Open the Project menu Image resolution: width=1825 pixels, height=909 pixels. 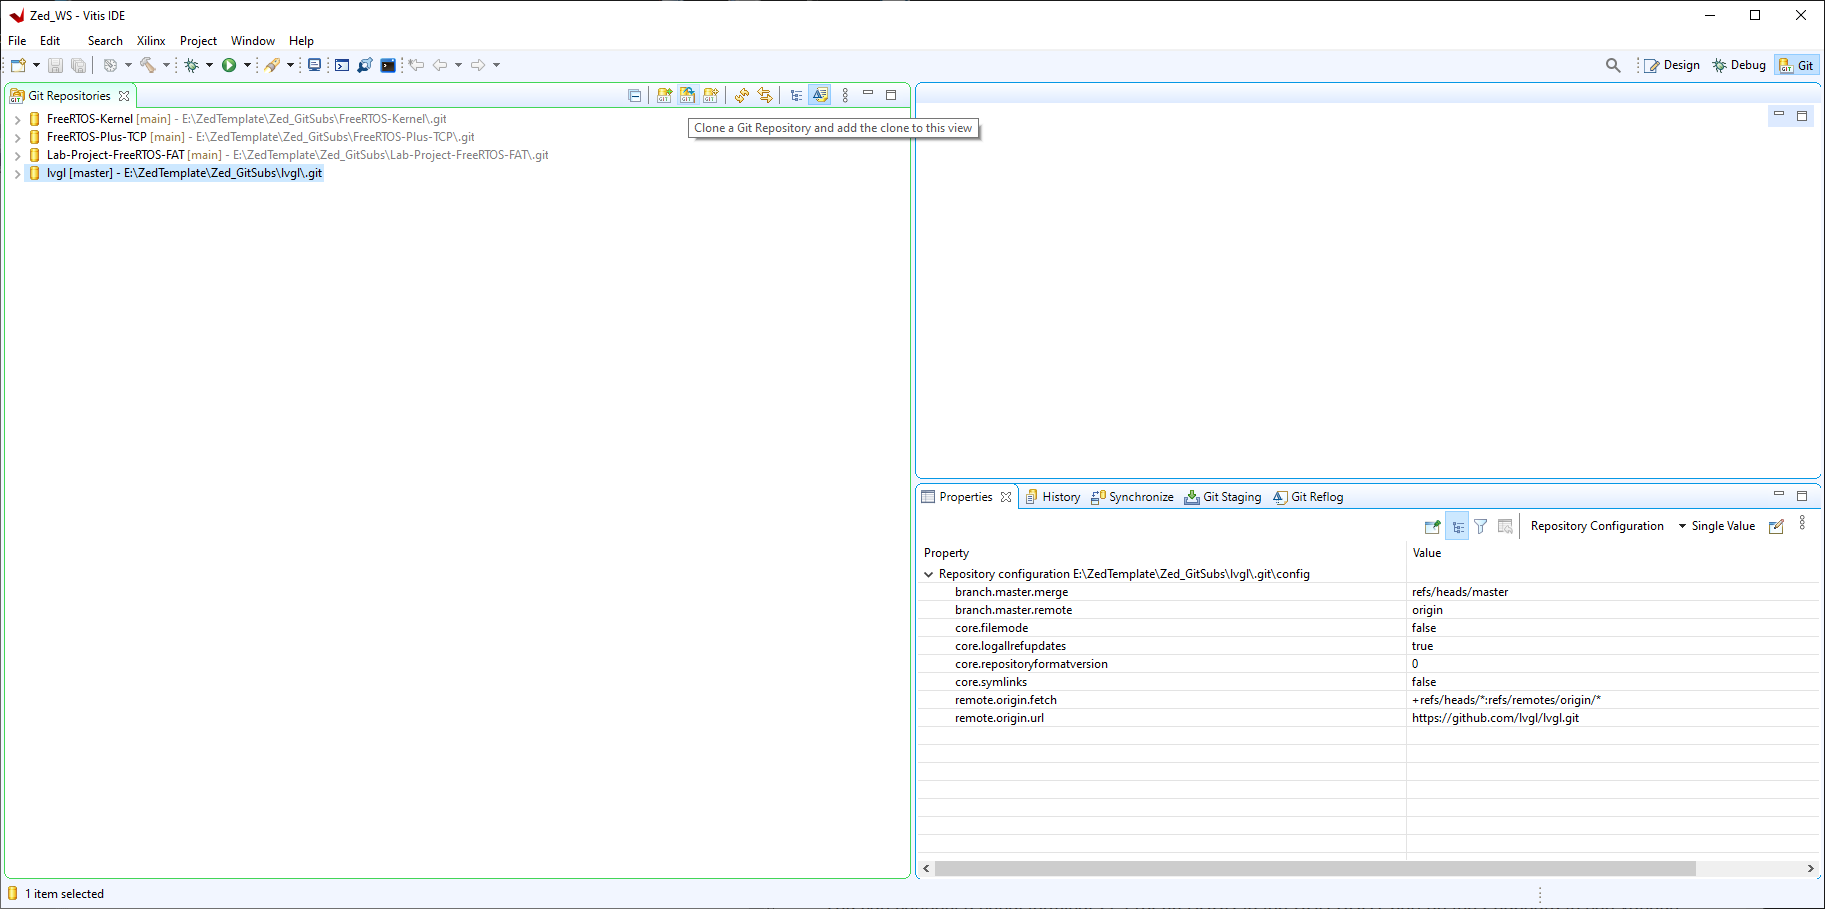[x=198, y=41]
